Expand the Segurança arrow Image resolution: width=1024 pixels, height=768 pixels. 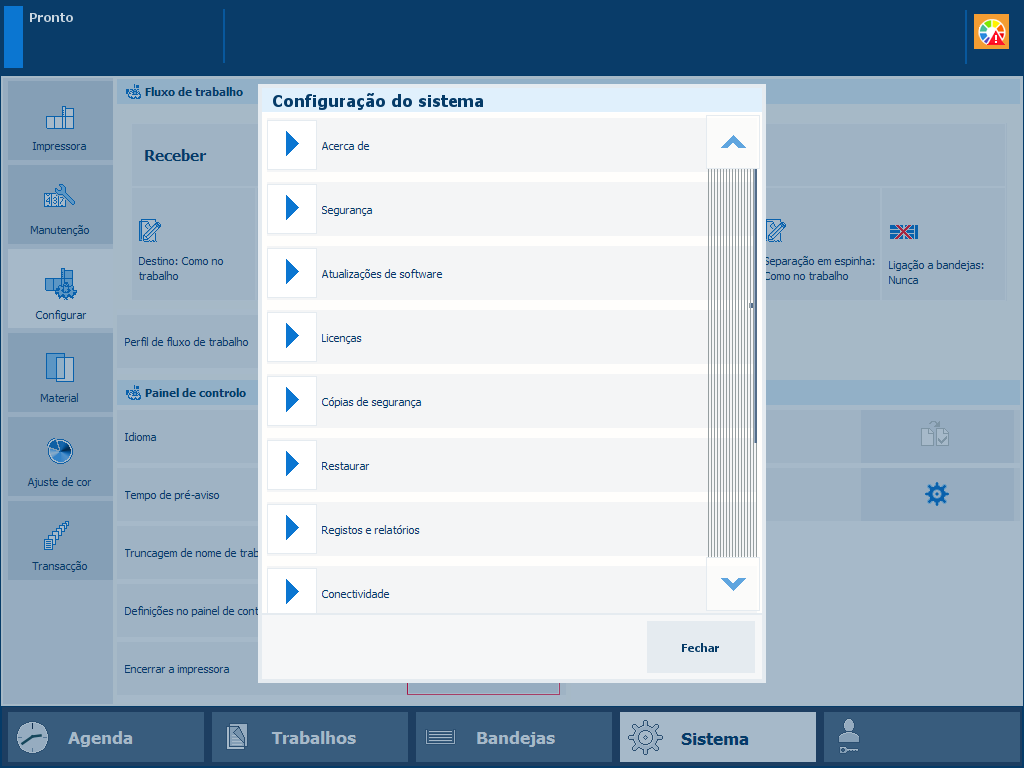pos(292,208)
